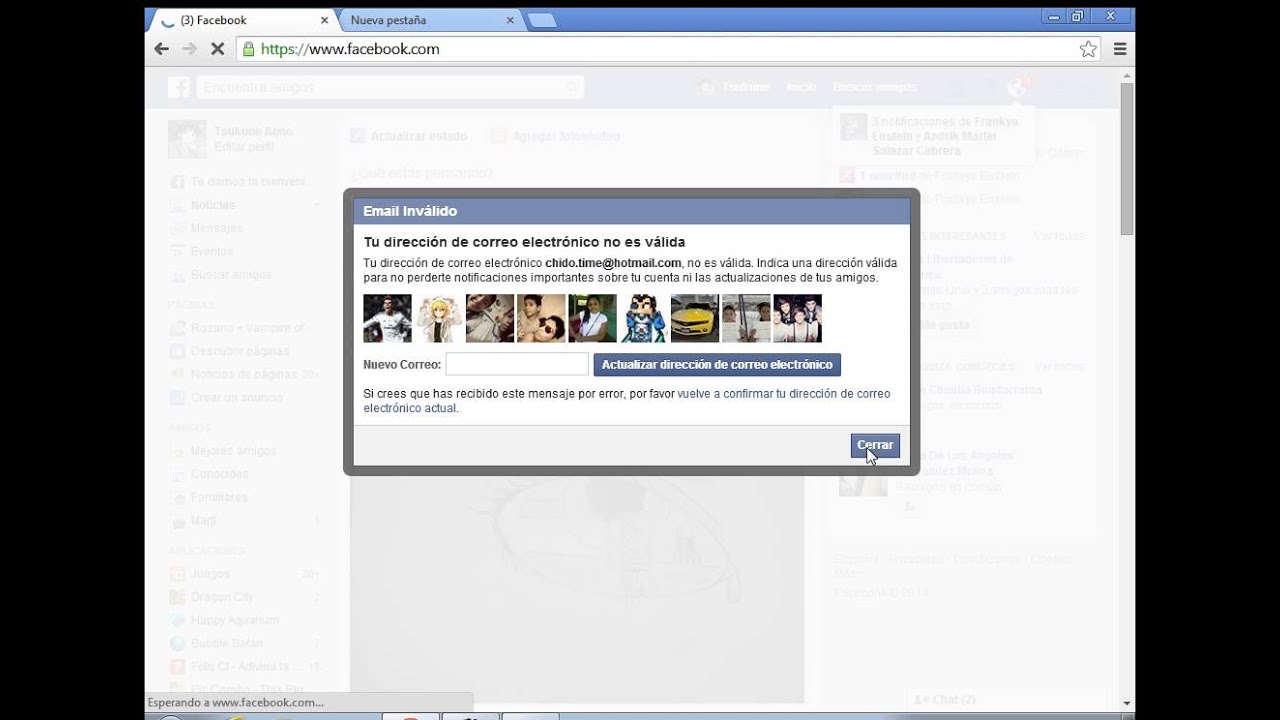Focus the Nuevo Correo input field
Screen dimensions: 1280x720
point(517,365)
